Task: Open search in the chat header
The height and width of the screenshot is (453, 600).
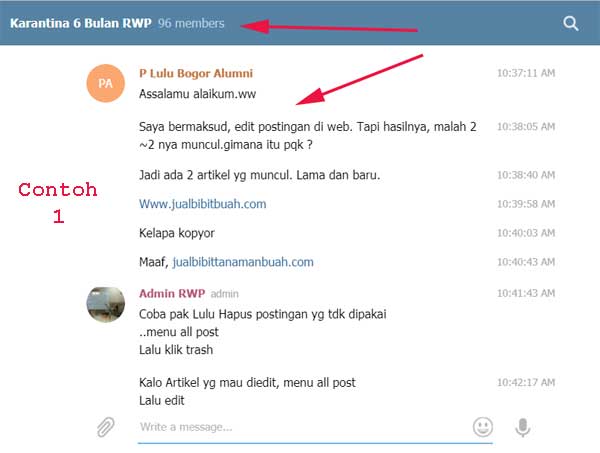Action: point(570,23)
